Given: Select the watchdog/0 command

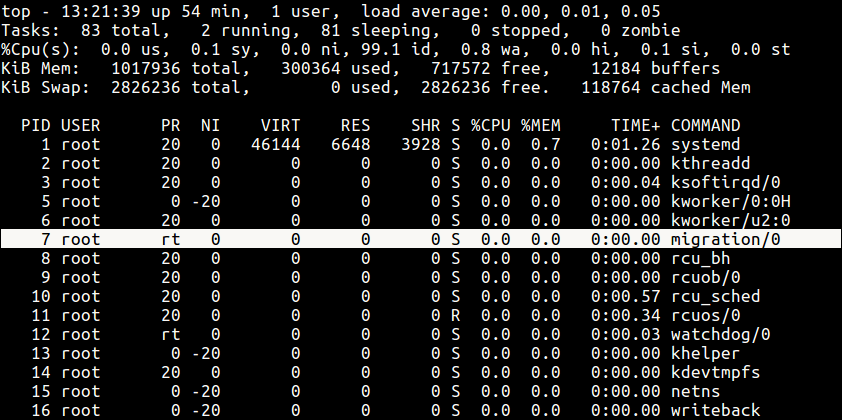Looking at the screenshot, I should 720,334.
